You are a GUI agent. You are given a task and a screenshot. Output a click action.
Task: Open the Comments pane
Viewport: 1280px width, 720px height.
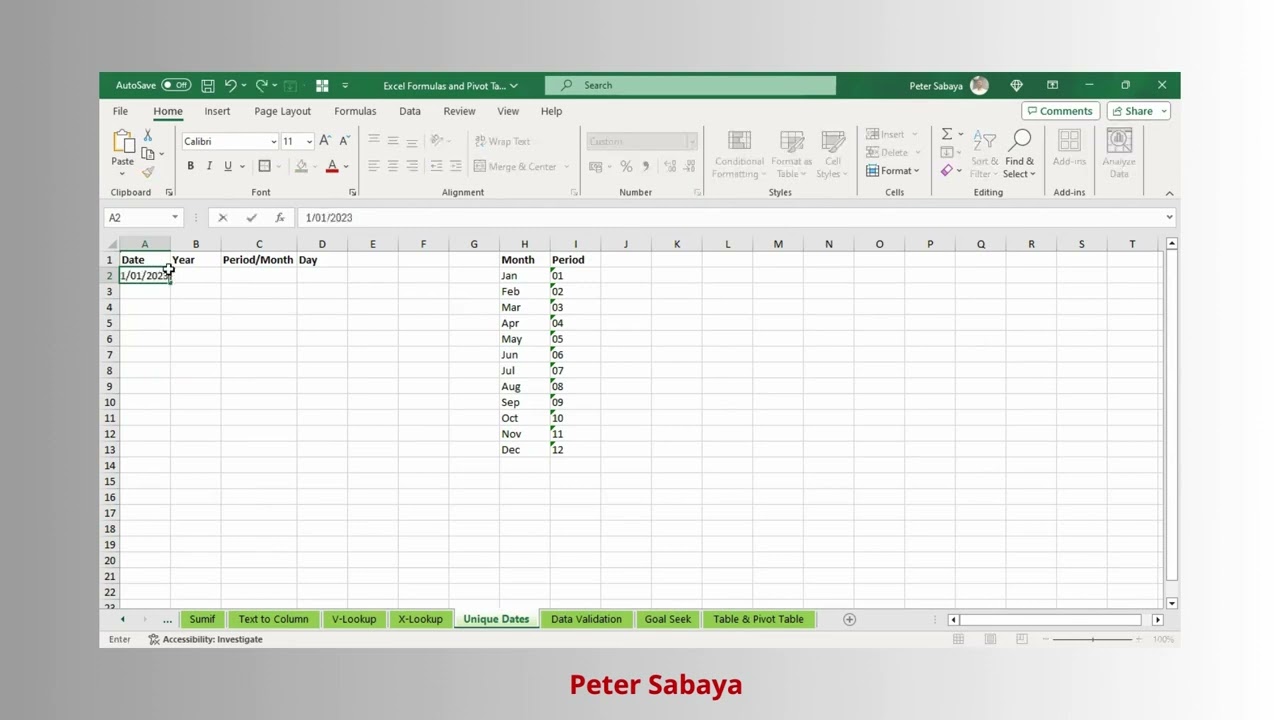1058,111
